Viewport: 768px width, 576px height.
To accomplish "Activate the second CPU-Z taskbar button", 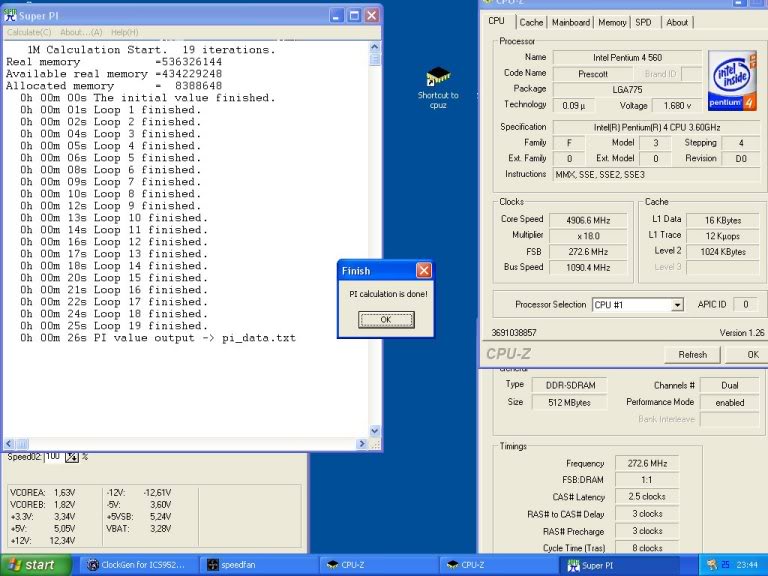I will point(497,565).
